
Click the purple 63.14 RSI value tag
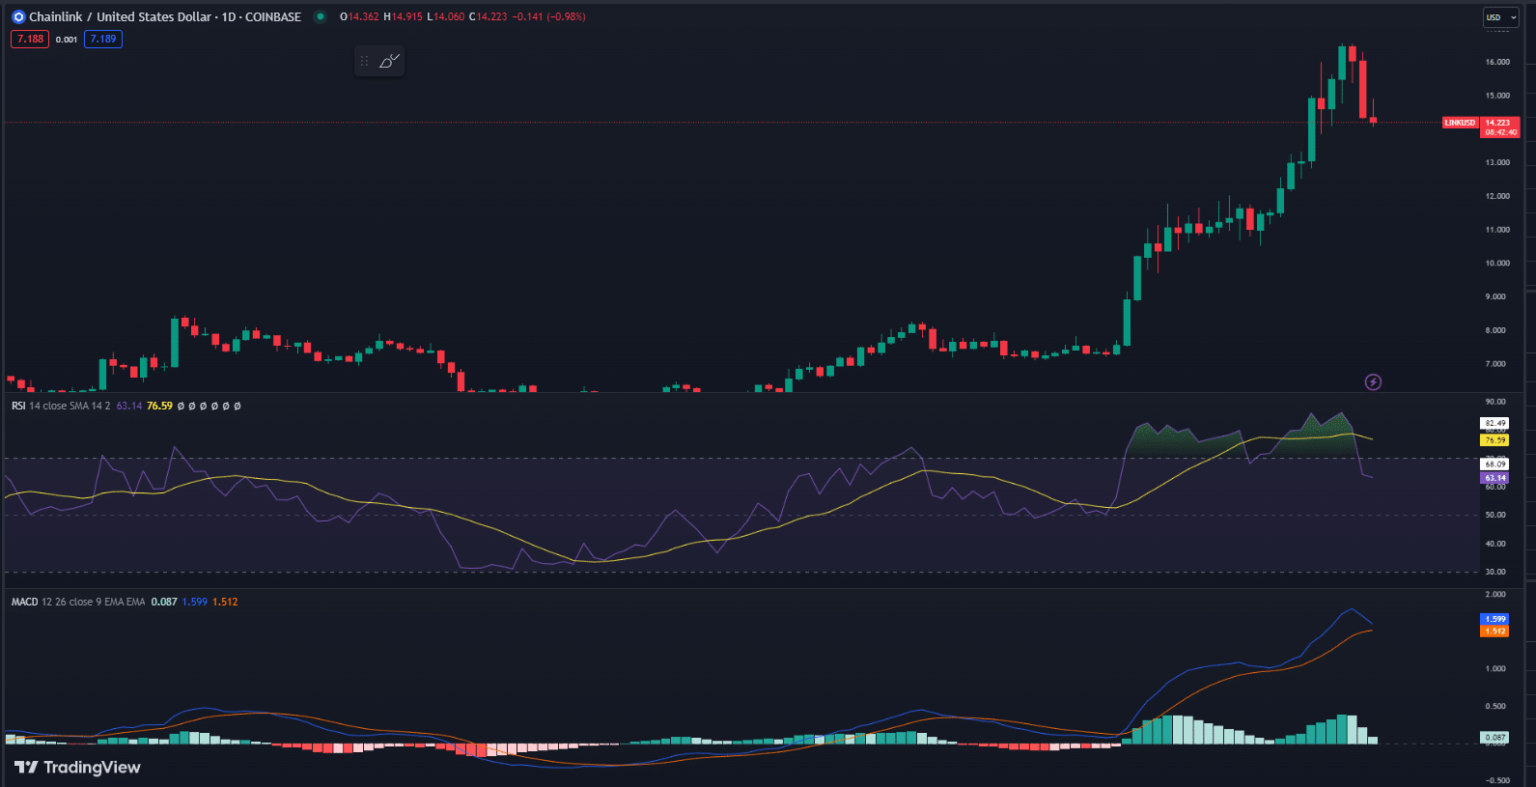pyautogui.click(x=1495, y=478)
